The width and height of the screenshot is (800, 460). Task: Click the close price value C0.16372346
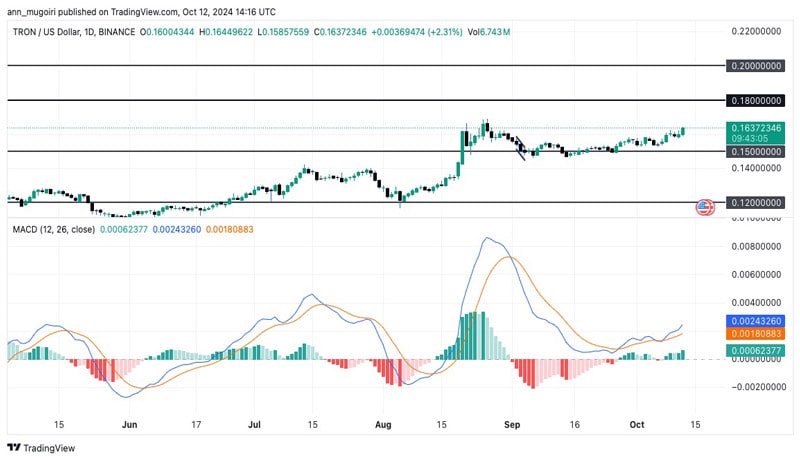(340, 32)
